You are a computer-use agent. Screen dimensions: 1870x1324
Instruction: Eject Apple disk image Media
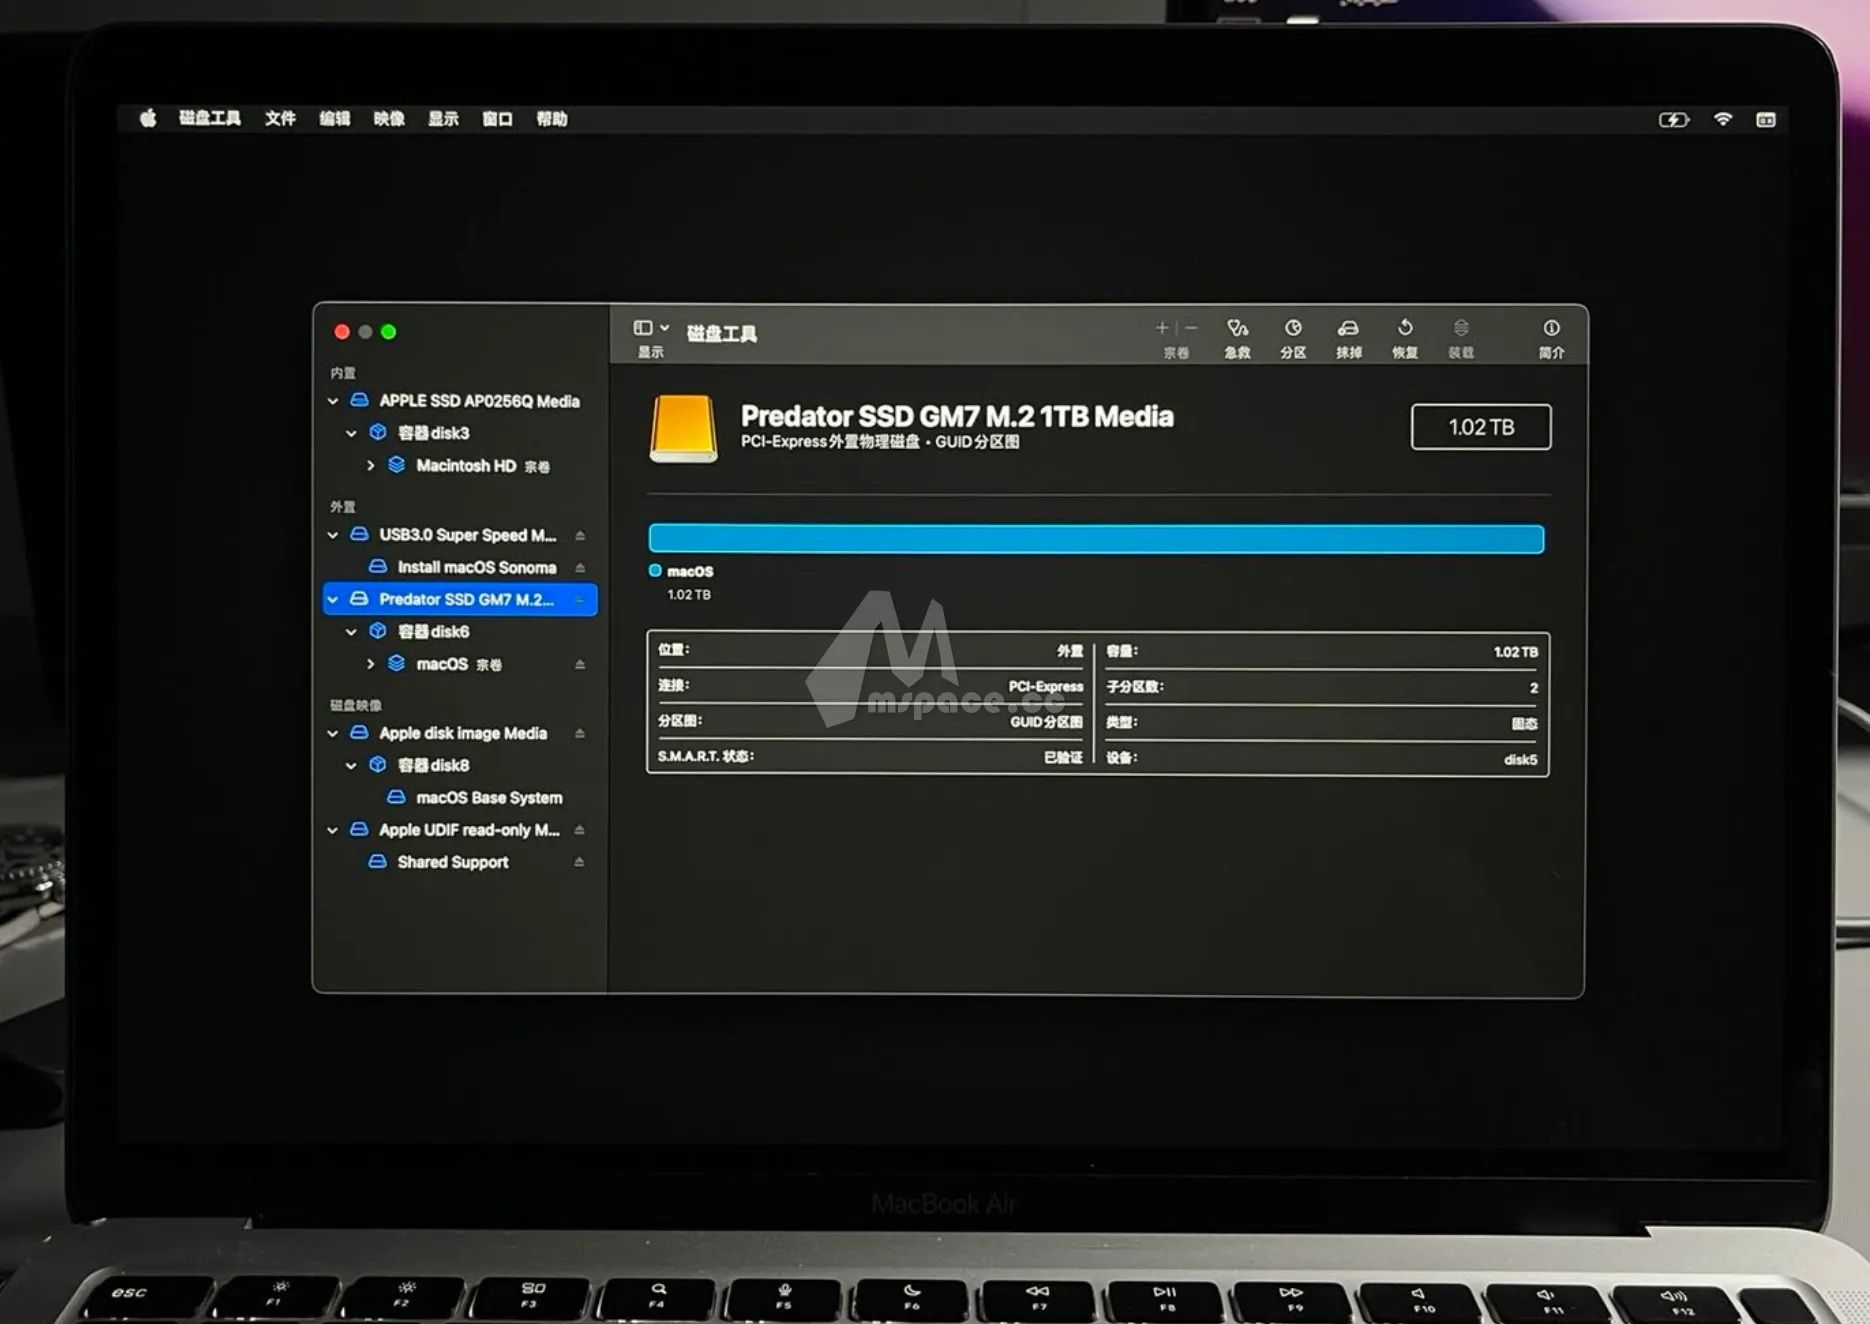click(580, 734)
